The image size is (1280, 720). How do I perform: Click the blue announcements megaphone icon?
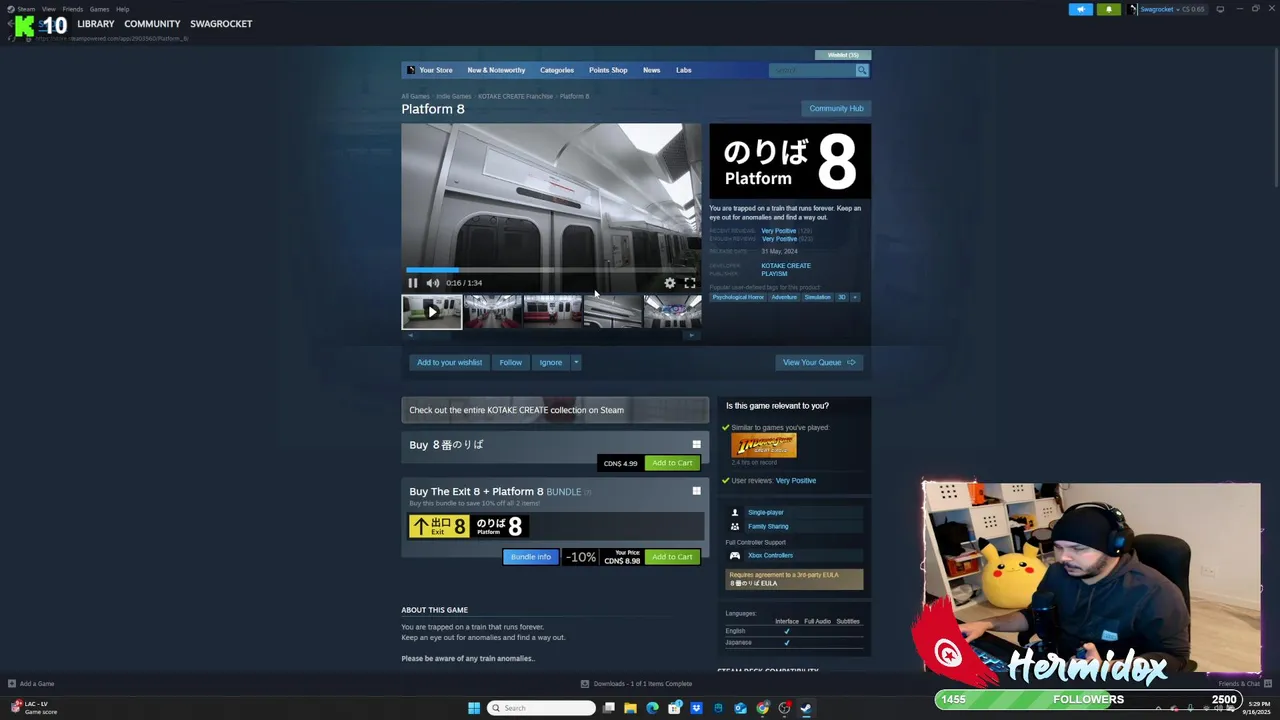1081,9
